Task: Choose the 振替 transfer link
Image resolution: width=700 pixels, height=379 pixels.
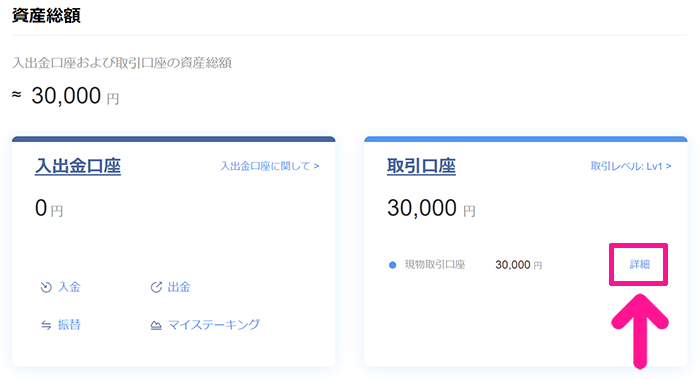Action: coord(69,325)
